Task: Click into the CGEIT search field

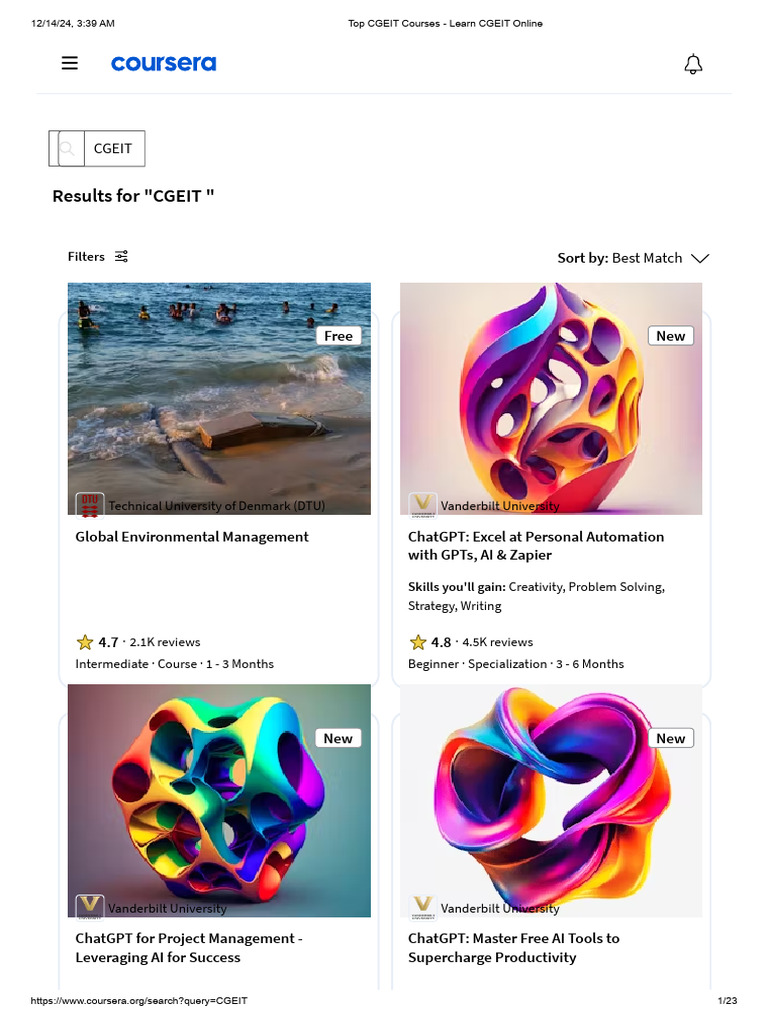Action: coord(114,149)
